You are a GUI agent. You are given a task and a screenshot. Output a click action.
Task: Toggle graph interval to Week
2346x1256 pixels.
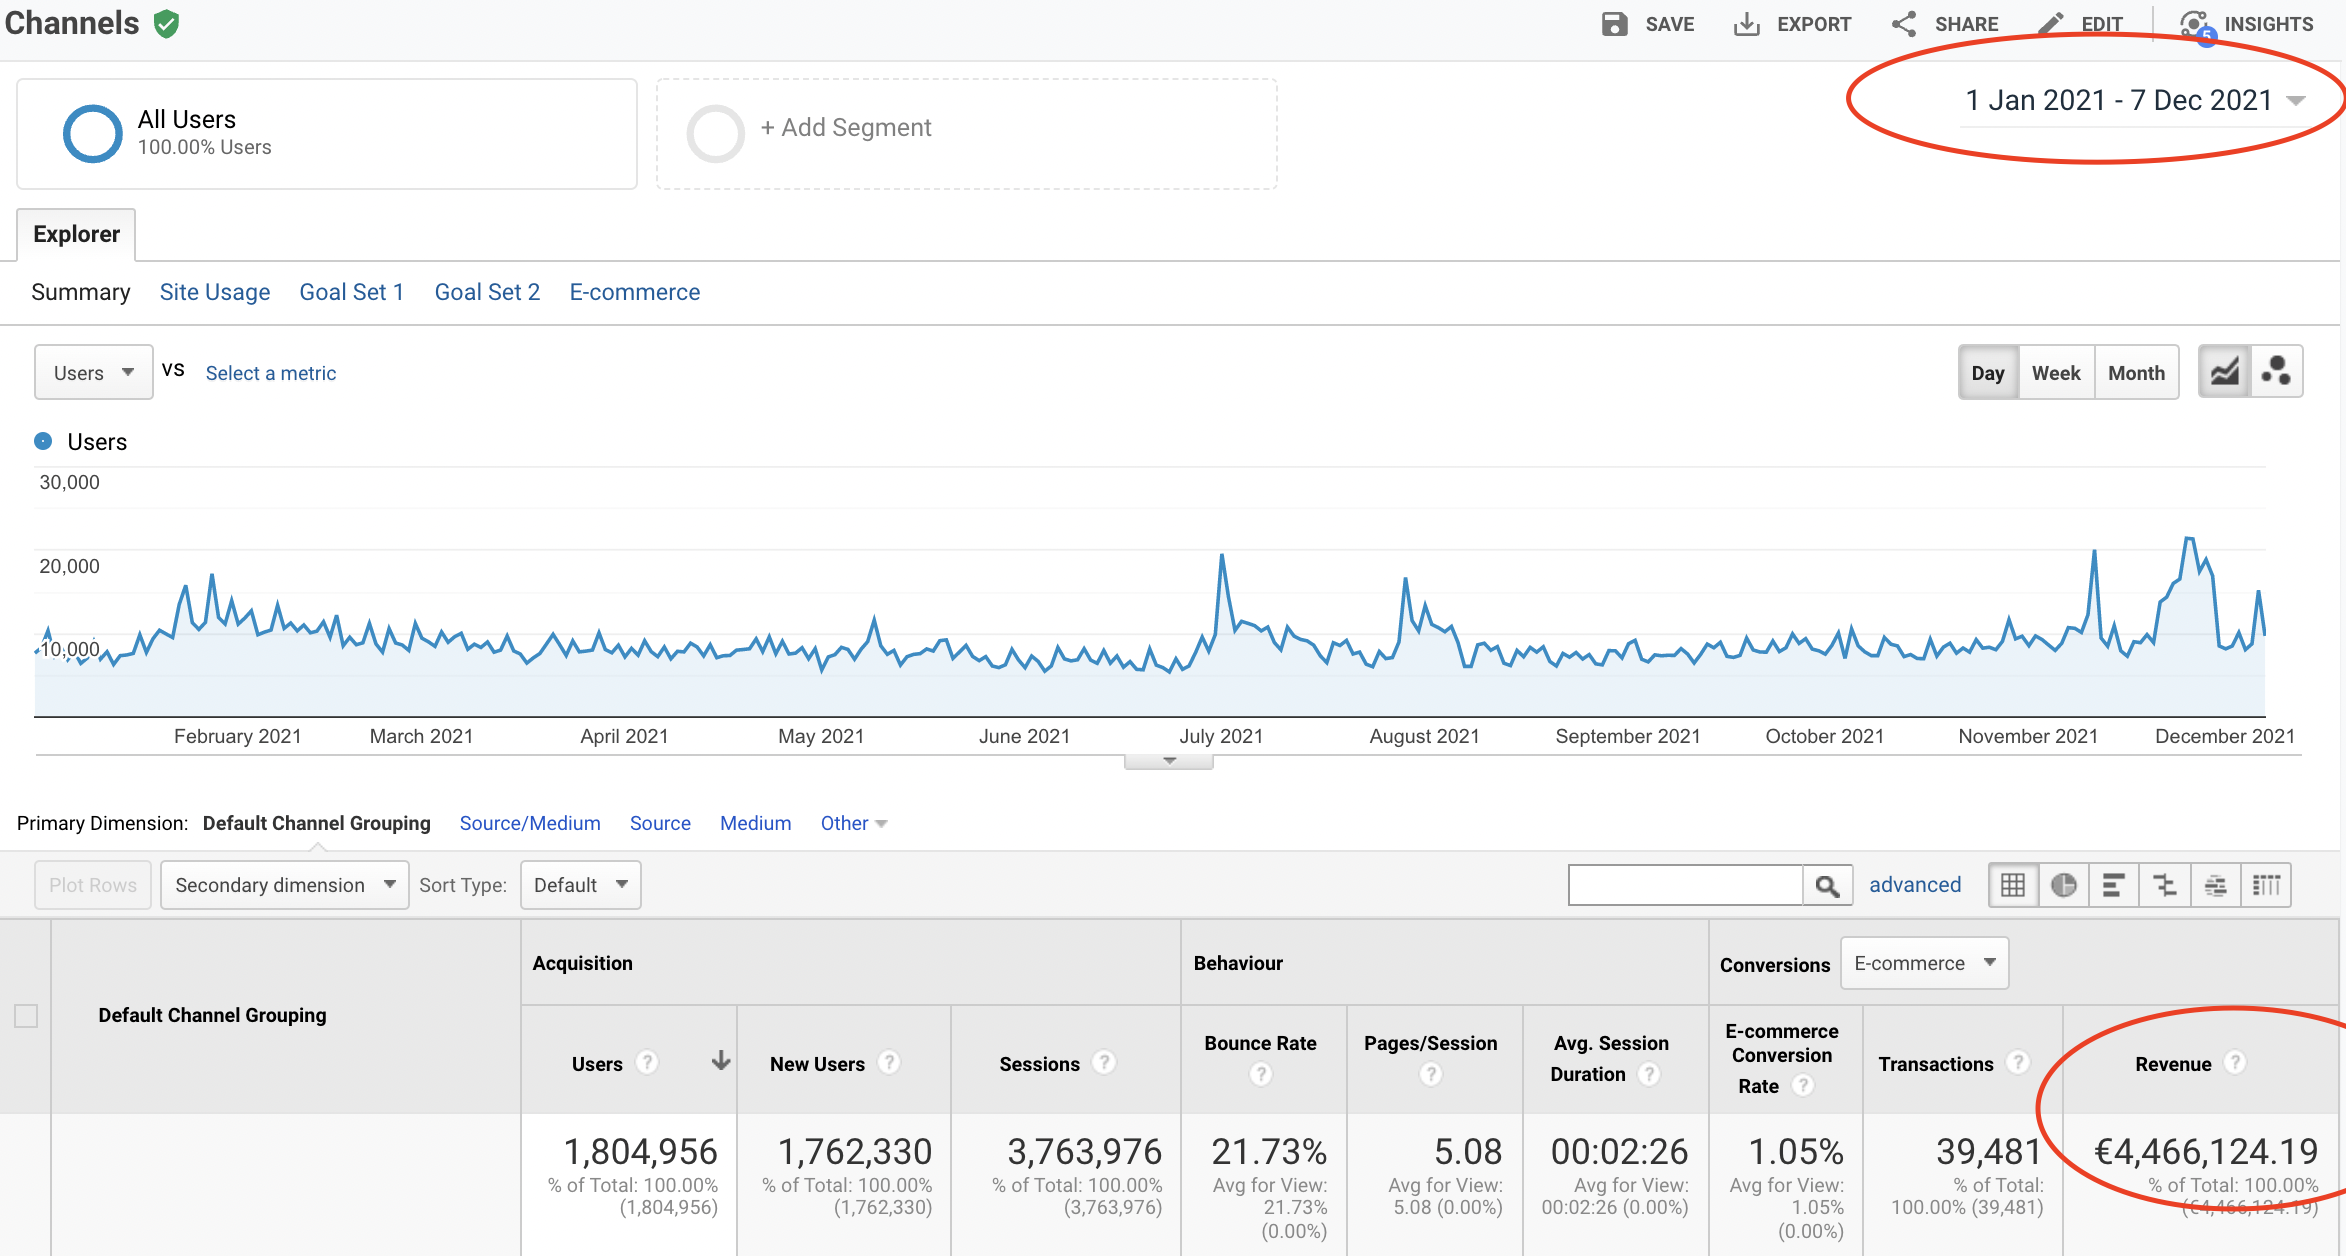(2055, 373)
